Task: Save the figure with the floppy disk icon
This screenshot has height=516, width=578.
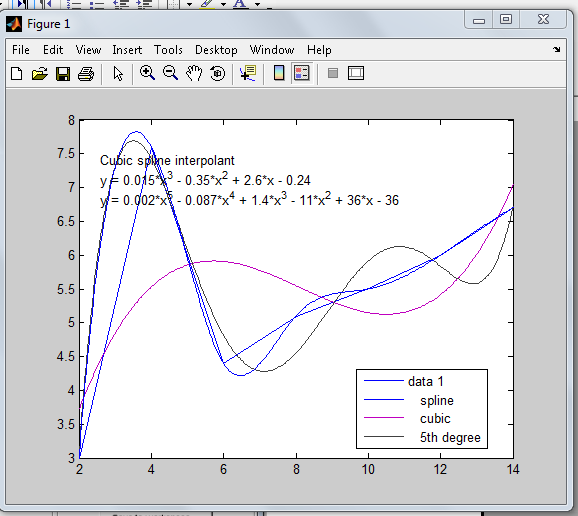Action: tap(63, 73)
